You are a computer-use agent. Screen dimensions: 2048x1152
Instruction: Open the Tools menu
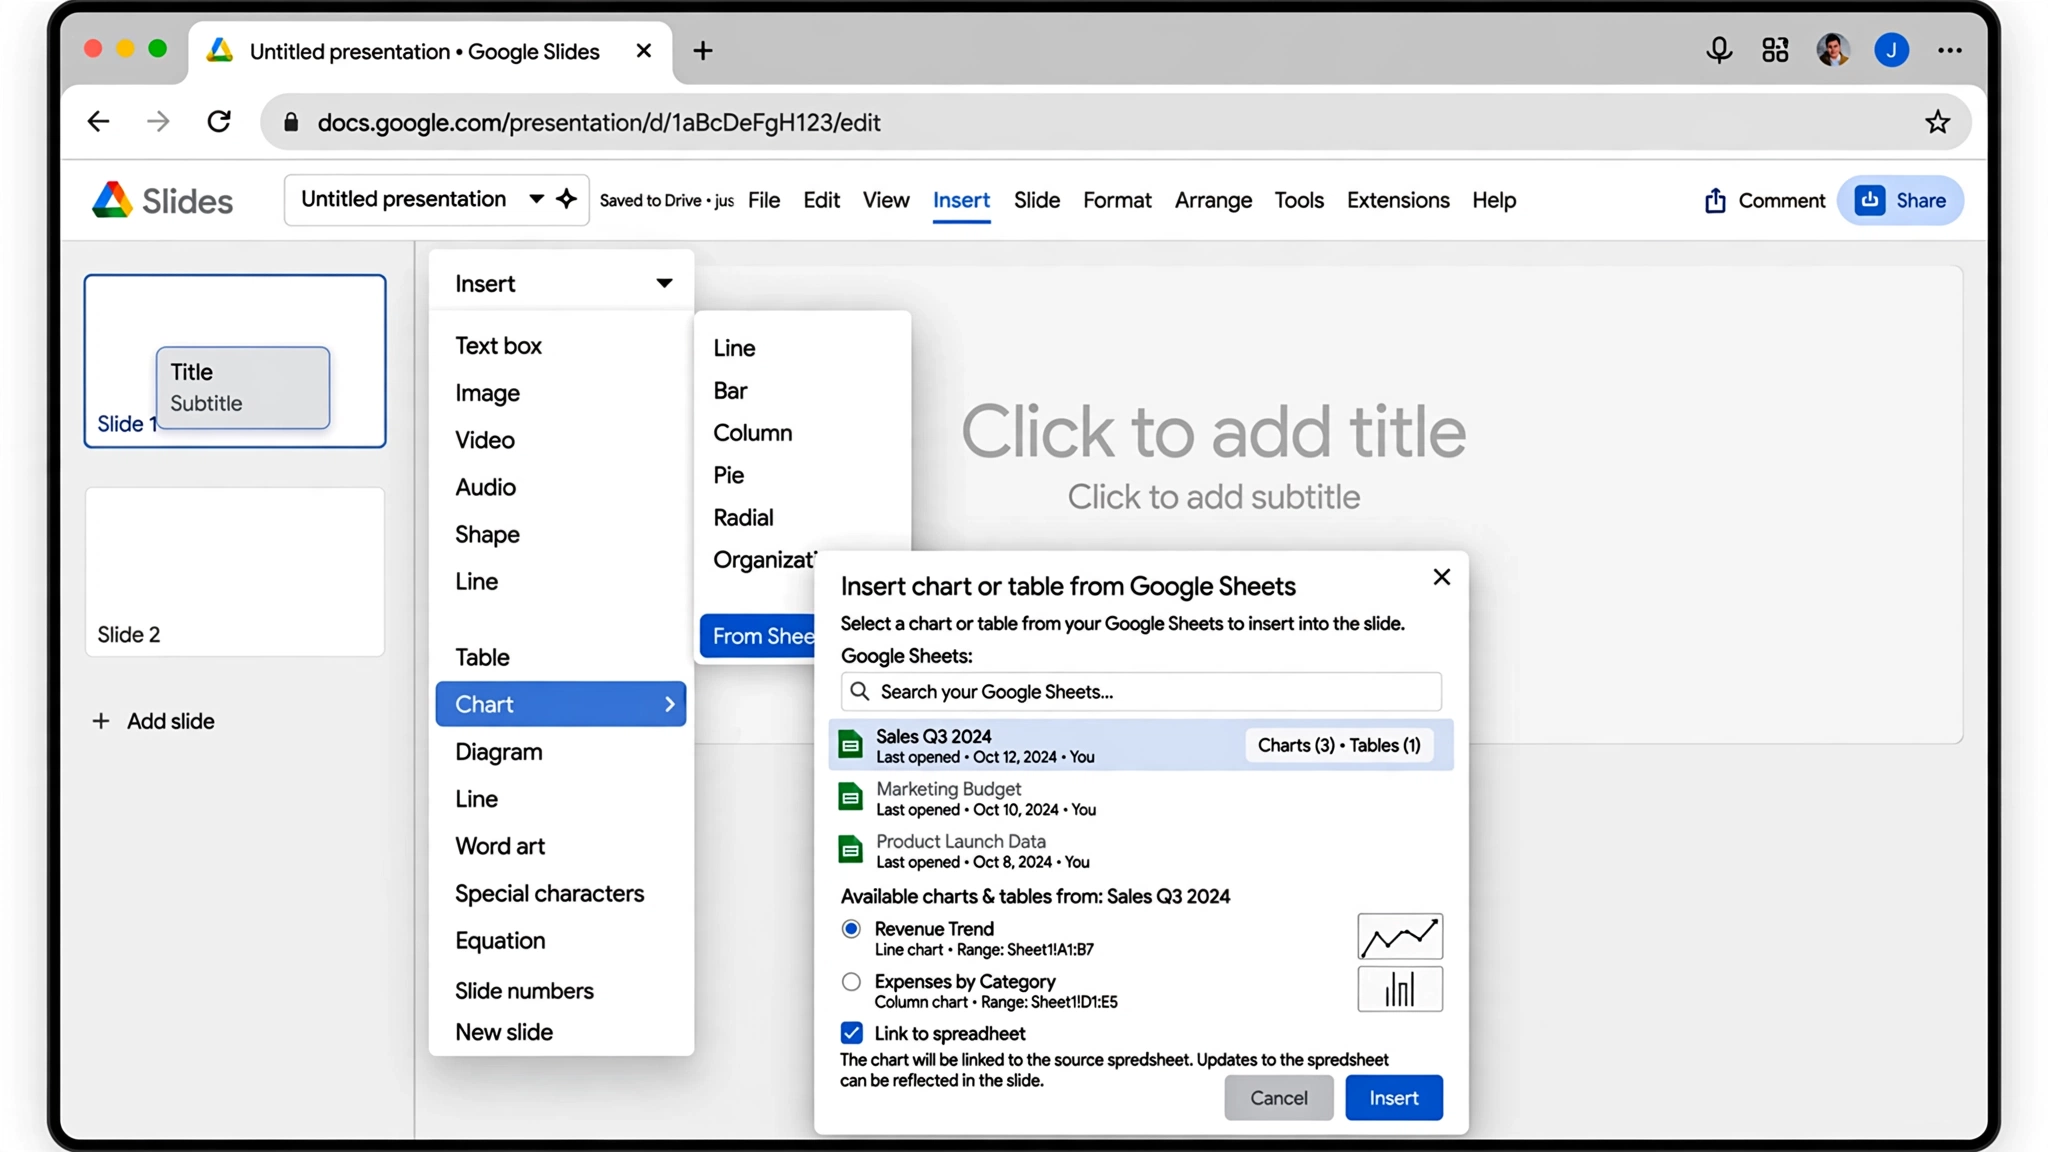[1299, 200]
